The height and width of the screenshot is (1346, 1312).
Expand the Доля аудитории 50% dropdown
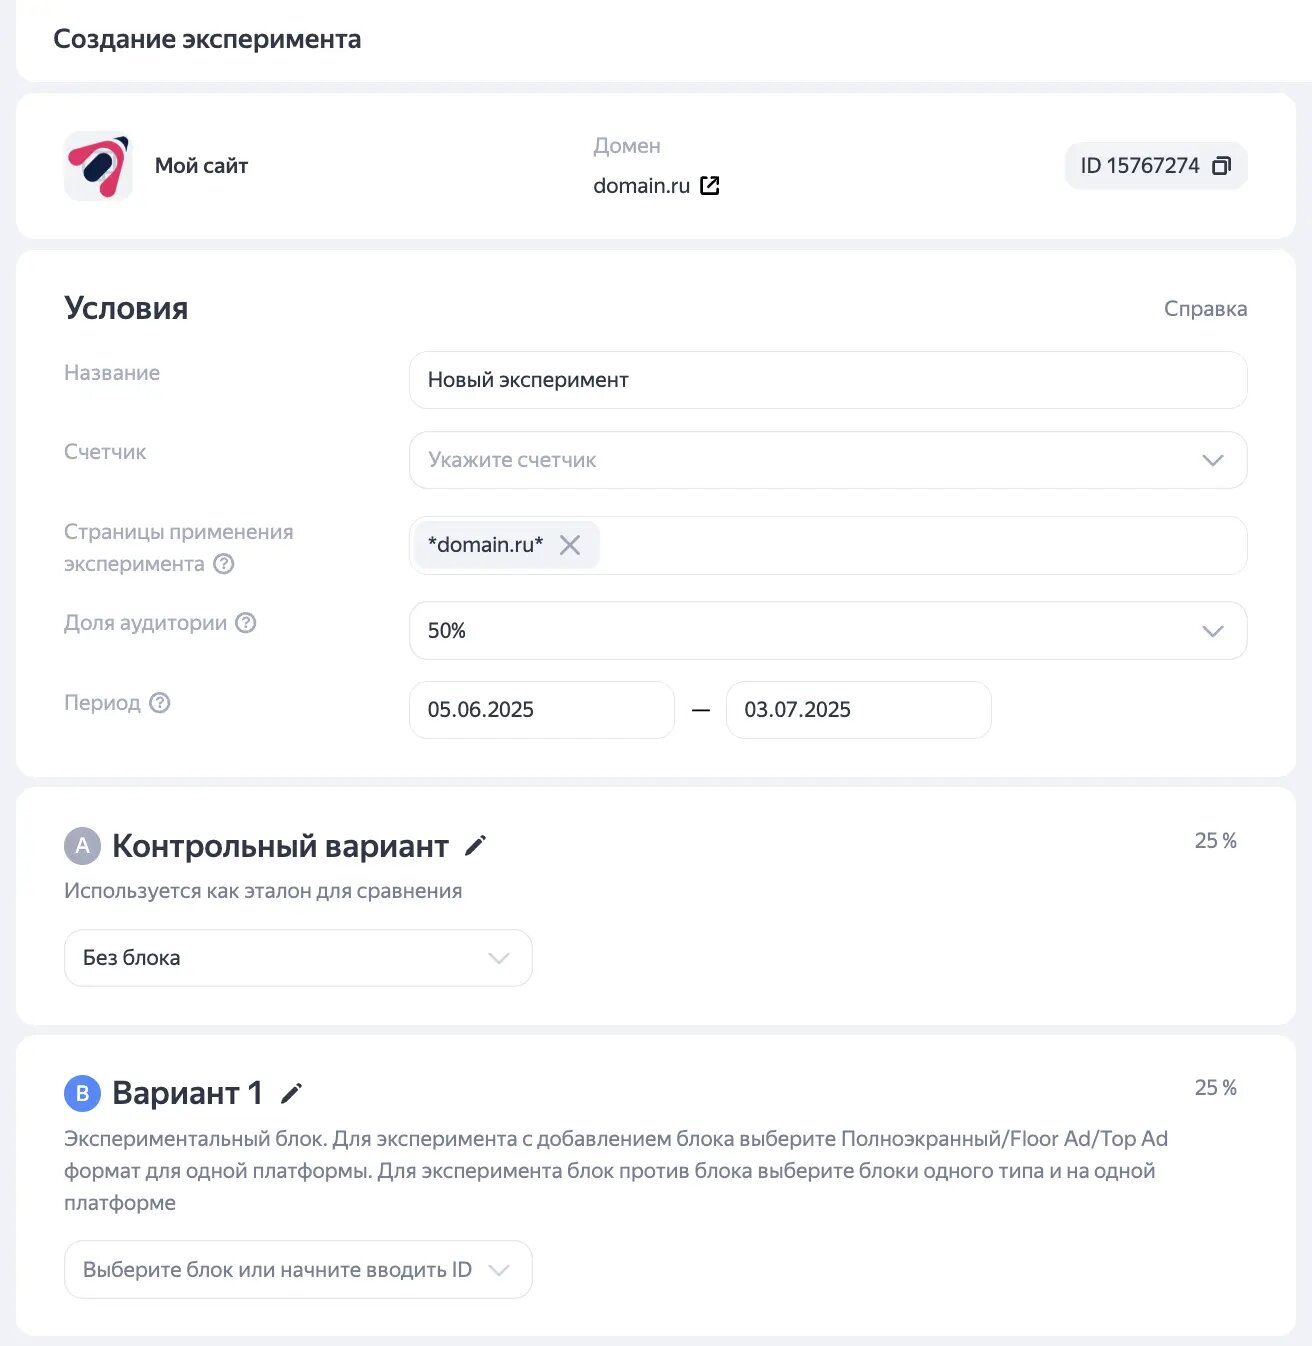click(827, 631)
